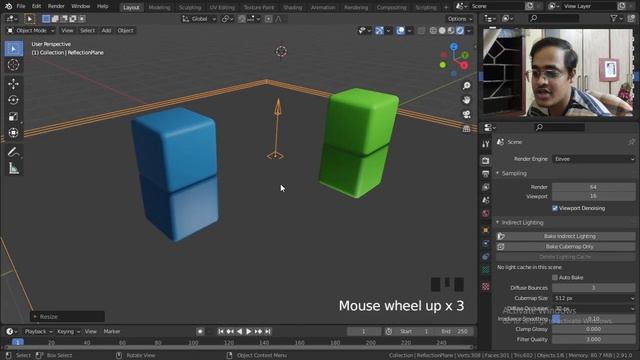The width and height of the screenshot is (640, 360).
Task: Switch to the Layout workspace tab
Action: [x=131, y=7]
